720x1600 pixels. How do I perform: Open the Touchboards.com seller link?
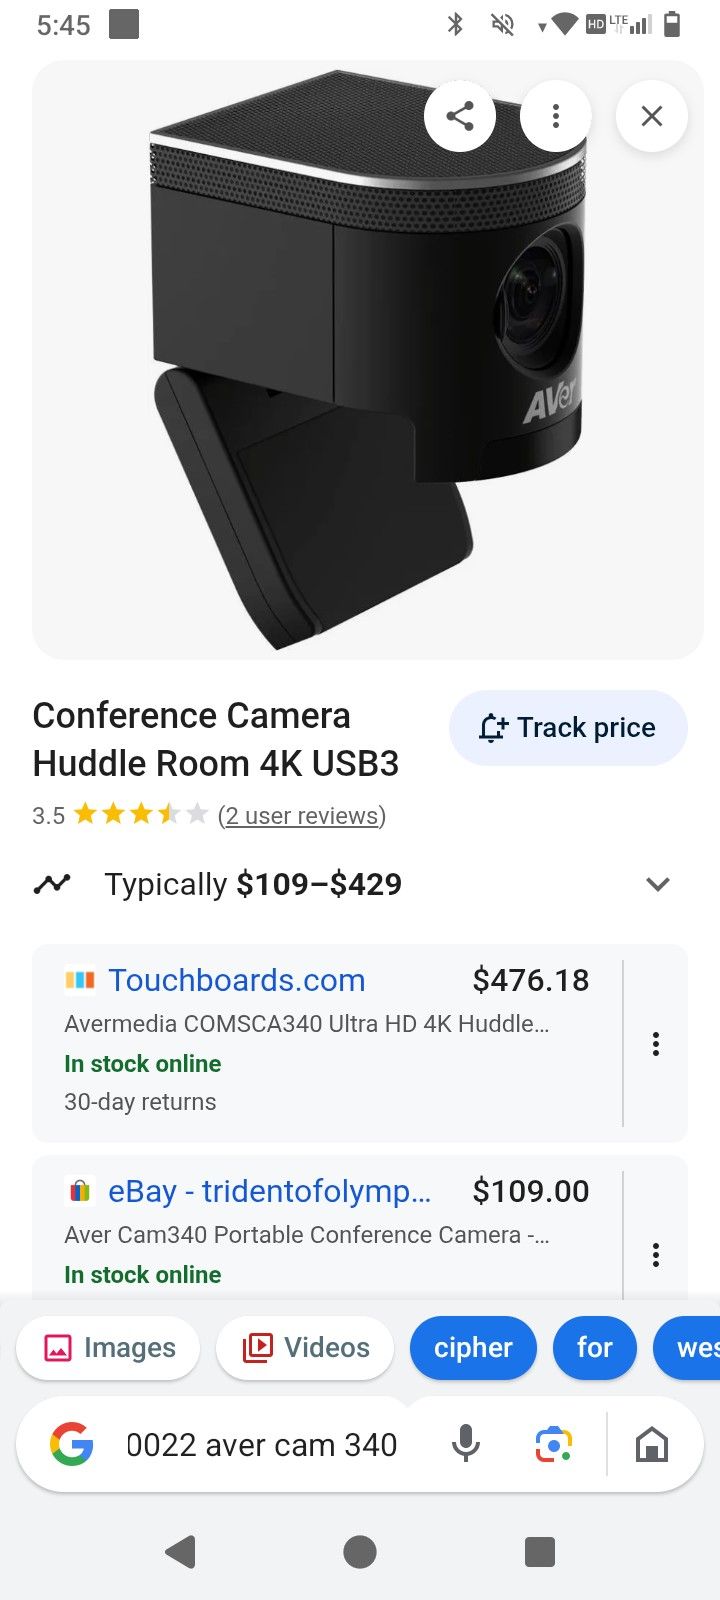(x=237, y=980)
